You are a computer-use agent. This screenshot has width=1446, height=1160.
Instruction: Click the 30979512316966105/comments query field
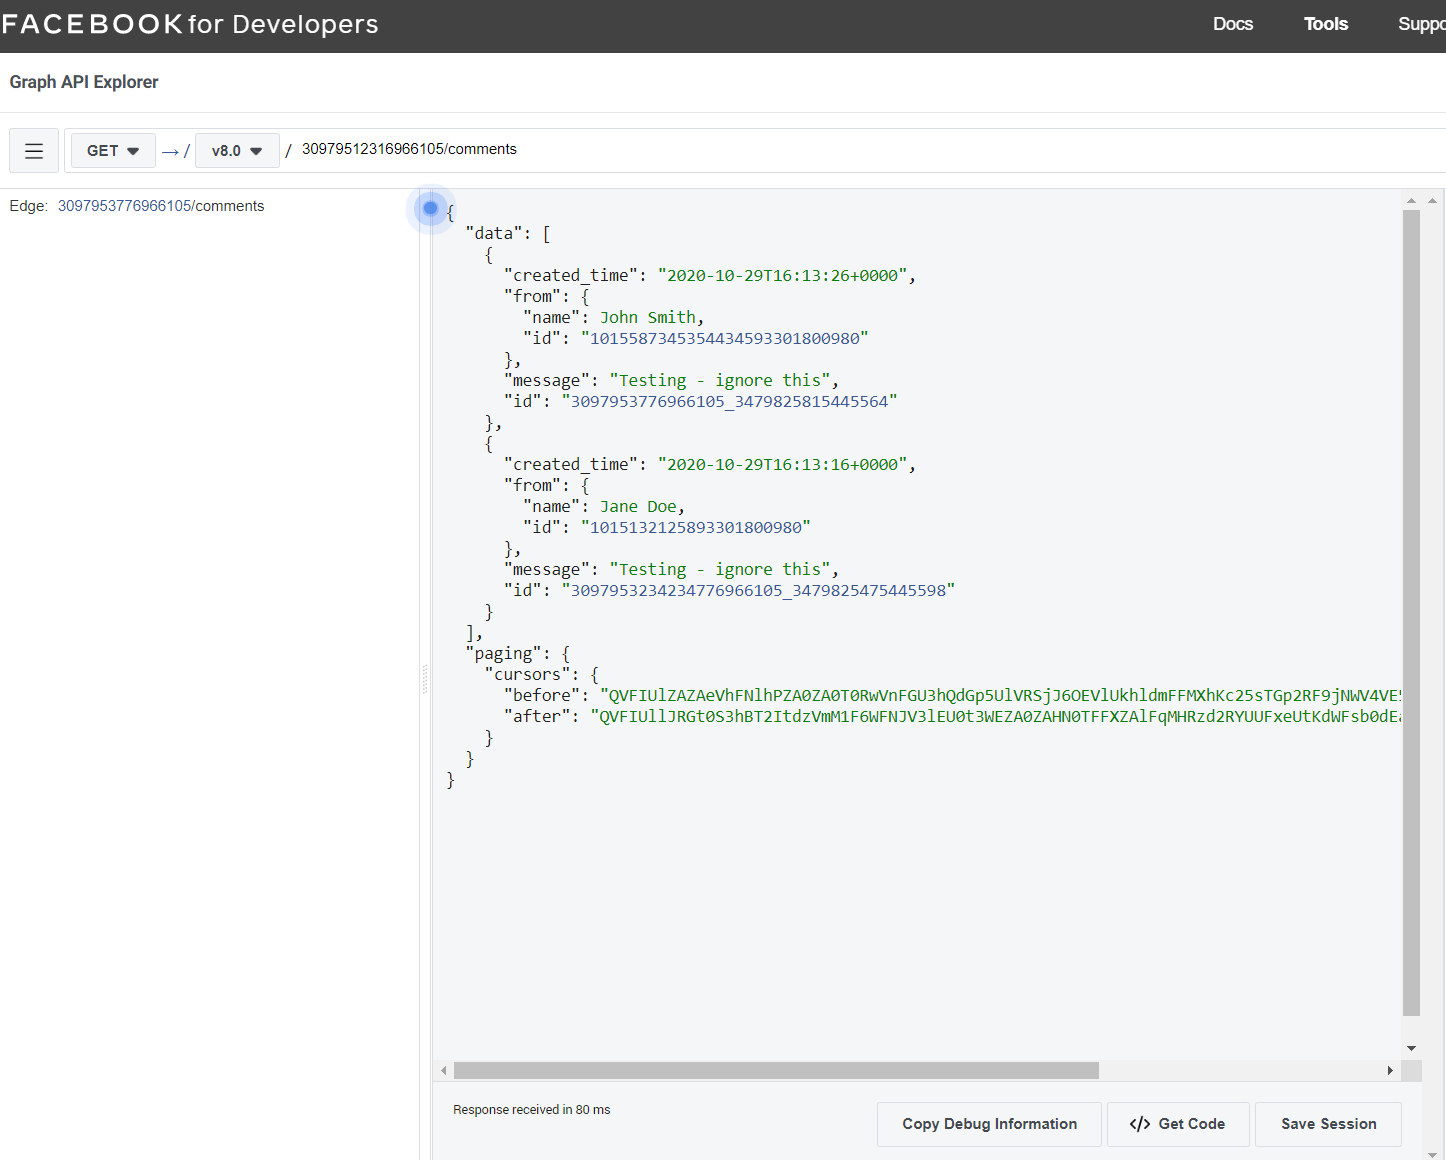pyautogui.click(x=409, y=149)
